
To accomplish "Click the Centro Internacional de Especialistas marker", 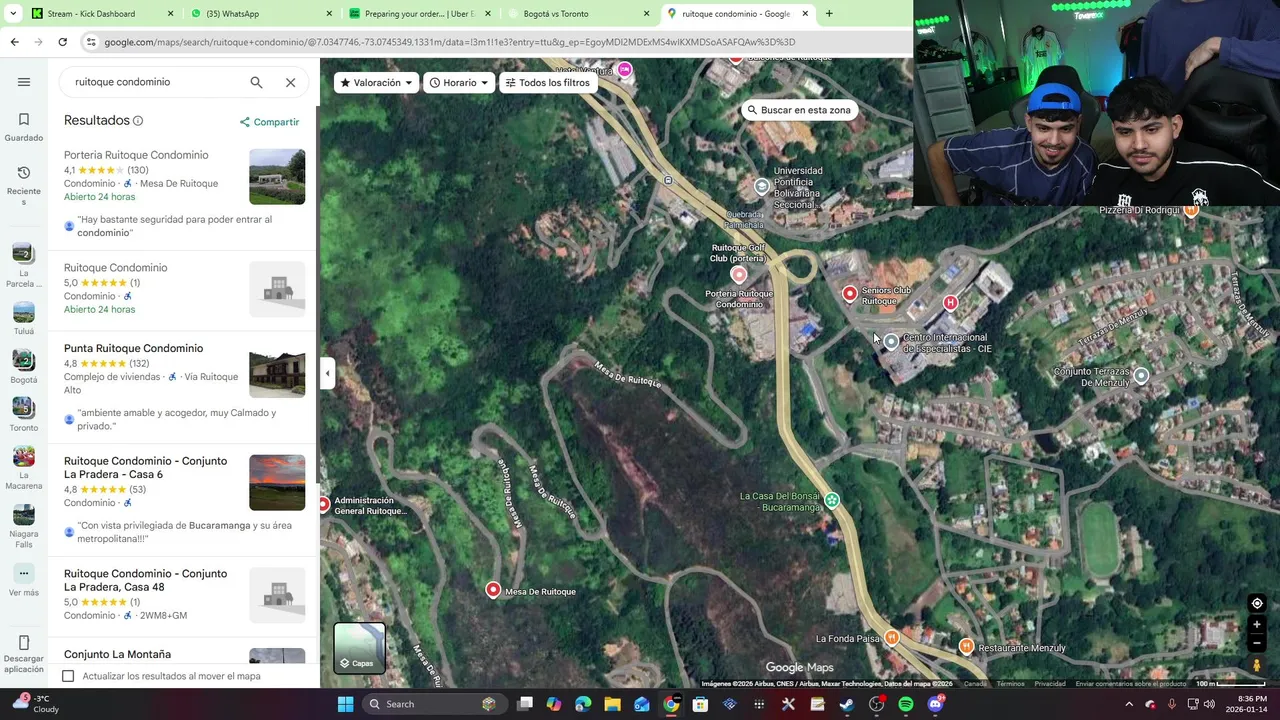I will click(891, 342).
